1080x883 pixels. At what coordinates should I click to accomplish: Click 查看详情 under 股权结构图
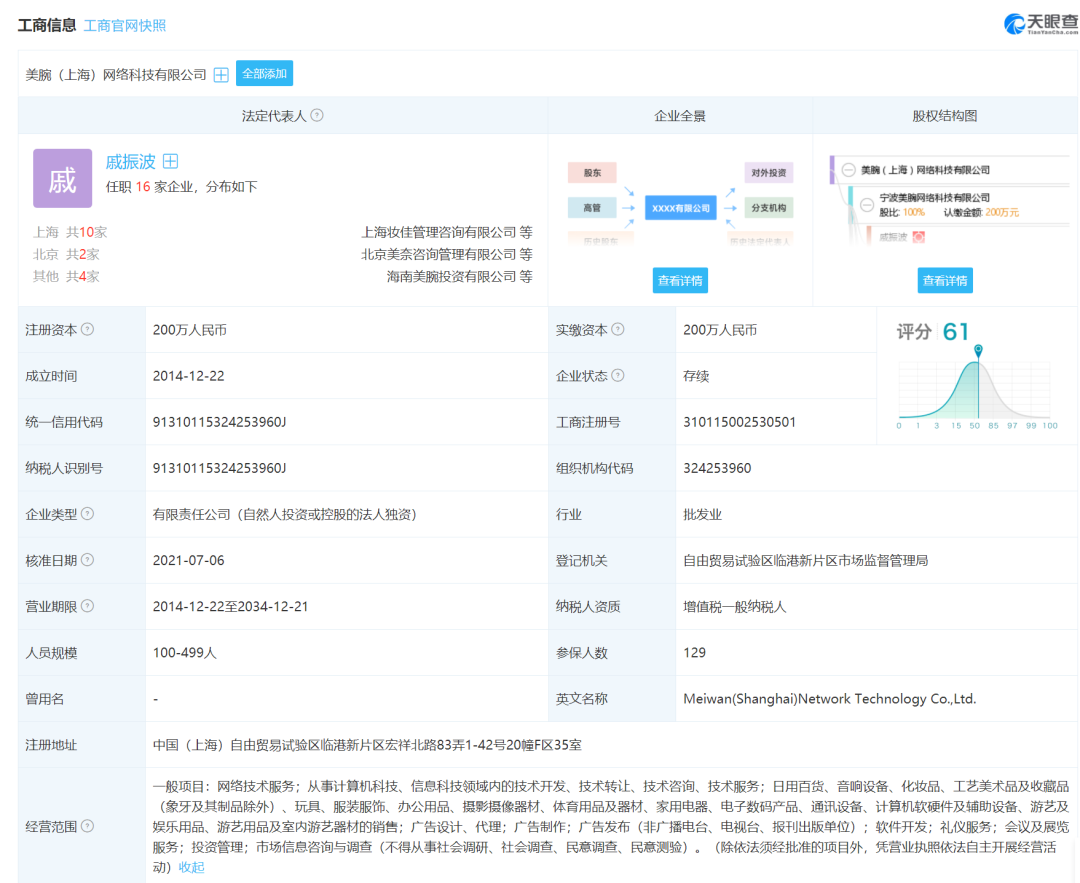945,280
